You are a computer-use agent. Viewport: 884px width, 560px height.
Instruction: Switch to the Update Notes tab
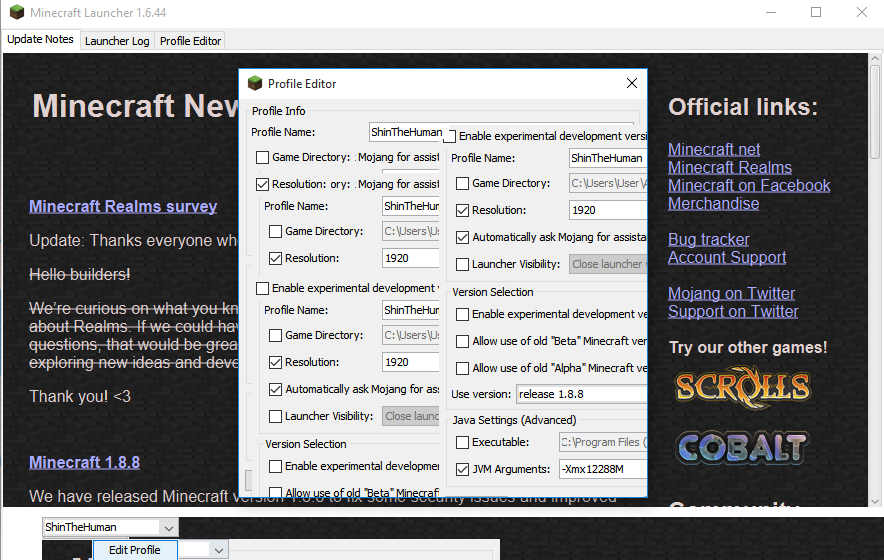[x=40, y=39]
